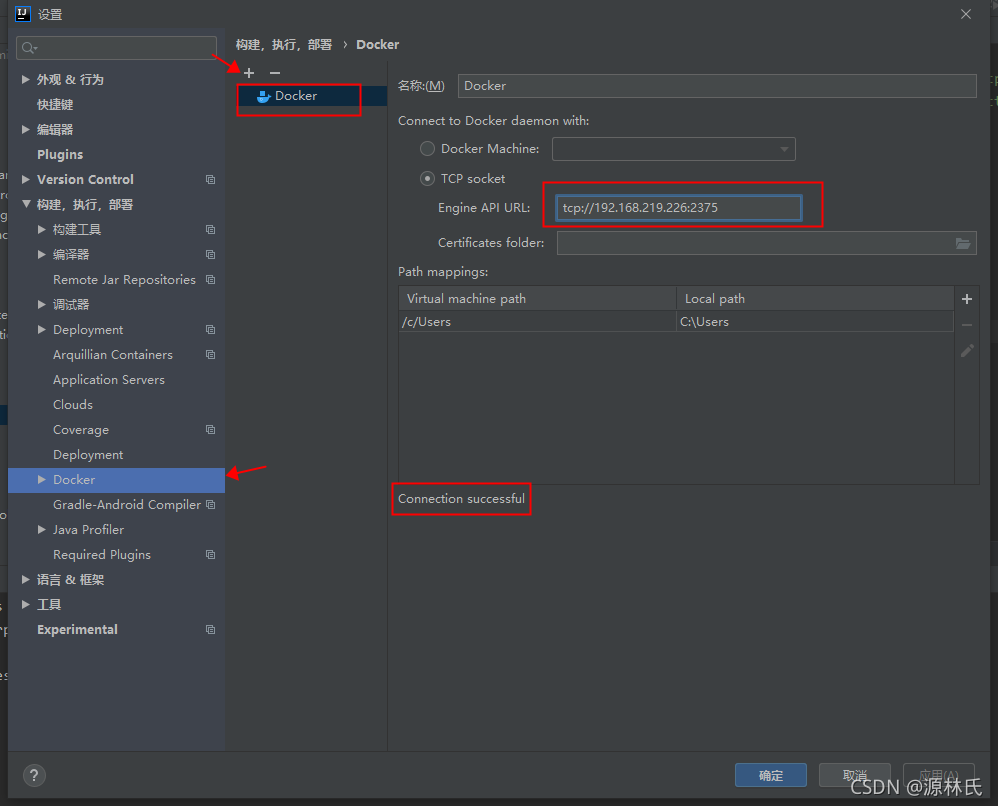Click the Engine API URL field

(x=678, y=208)
